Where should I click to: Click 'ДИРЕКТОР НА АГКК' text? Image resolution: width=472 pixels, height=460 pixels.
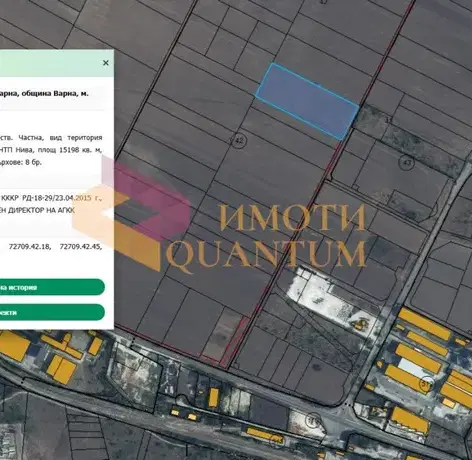[41, 210]
